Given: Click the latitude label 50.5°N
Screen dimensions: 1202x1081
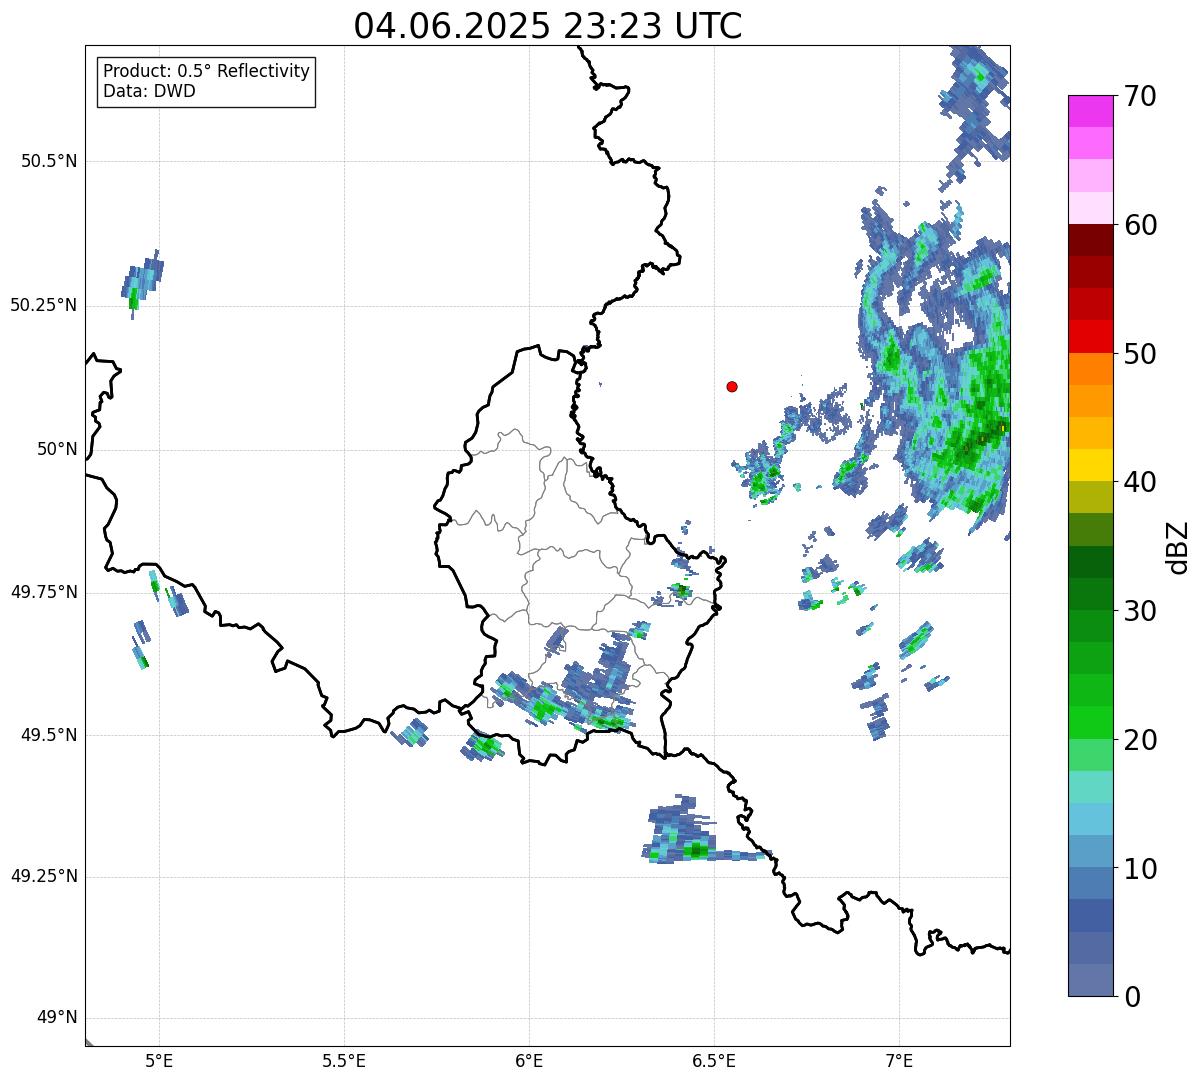Looking at the screenshot, I should click(x=49, y=161).
